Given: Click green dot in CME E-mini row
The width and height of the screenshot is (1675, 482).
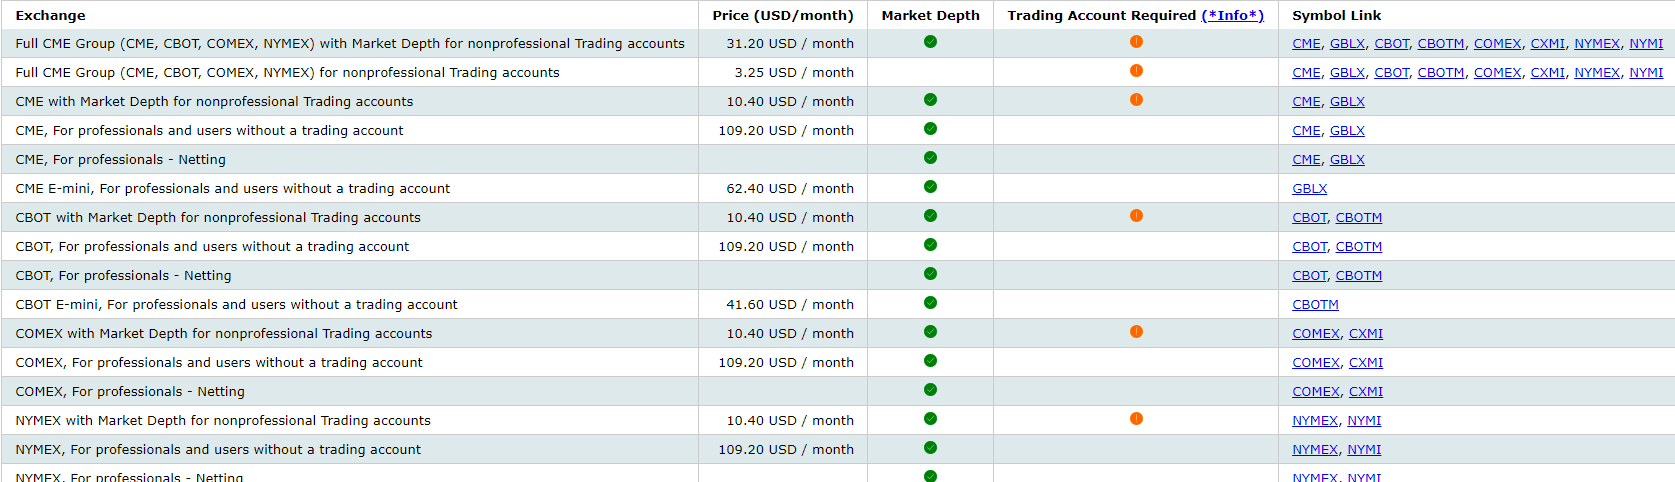Looking at the screenshot, I should (930, 187).
